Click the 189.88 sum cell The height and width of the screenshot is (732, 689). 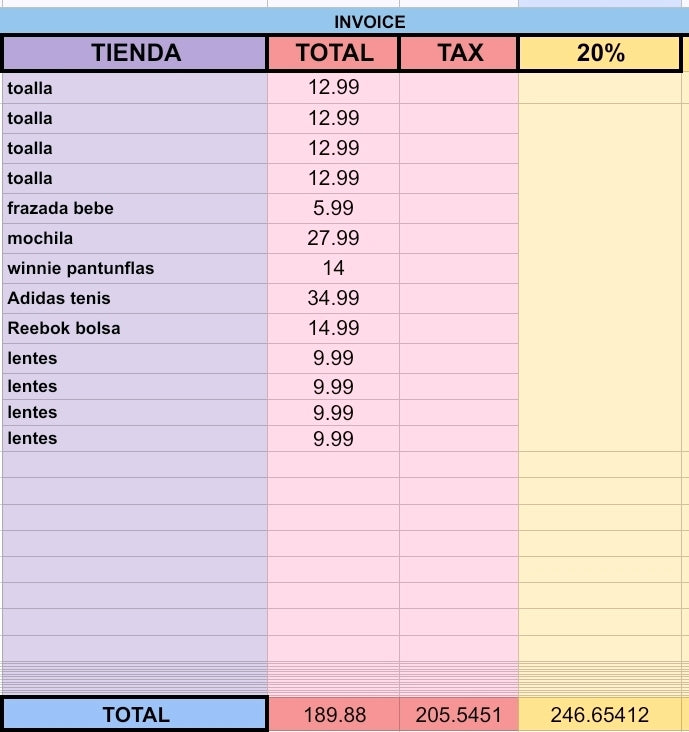pos(334,715)
